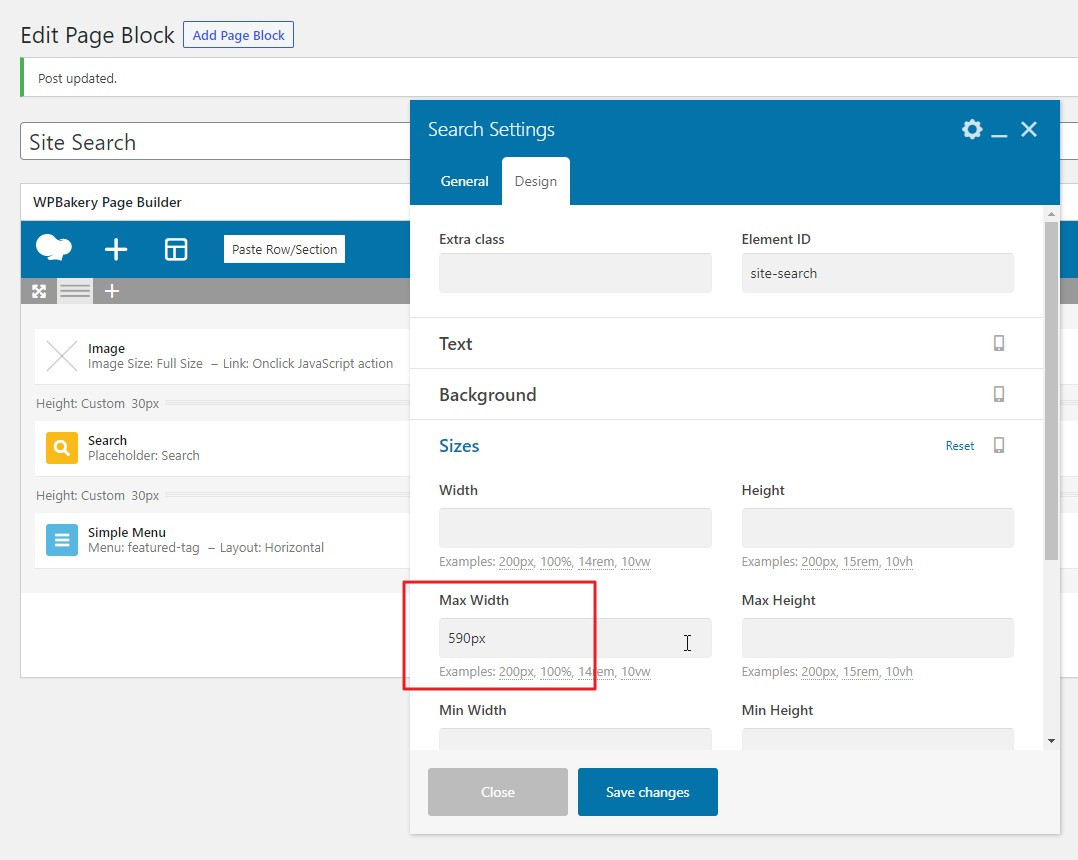The width and height of the screenshot is (1078, 860).
Task: Select the Search element row
Action: (223, 448)
